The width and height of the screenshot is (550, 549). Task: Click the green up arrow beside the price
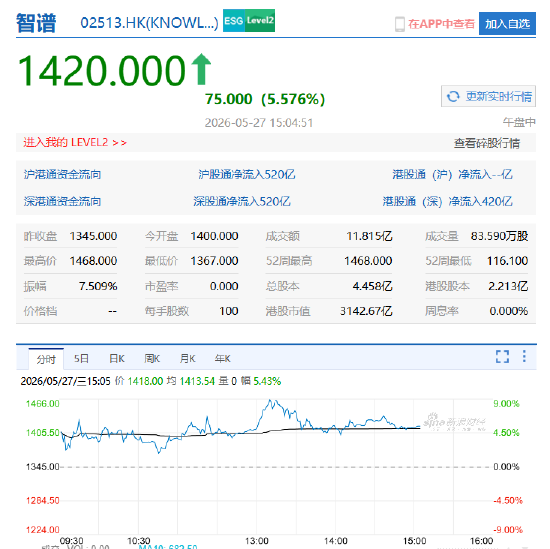click(201, 69)
